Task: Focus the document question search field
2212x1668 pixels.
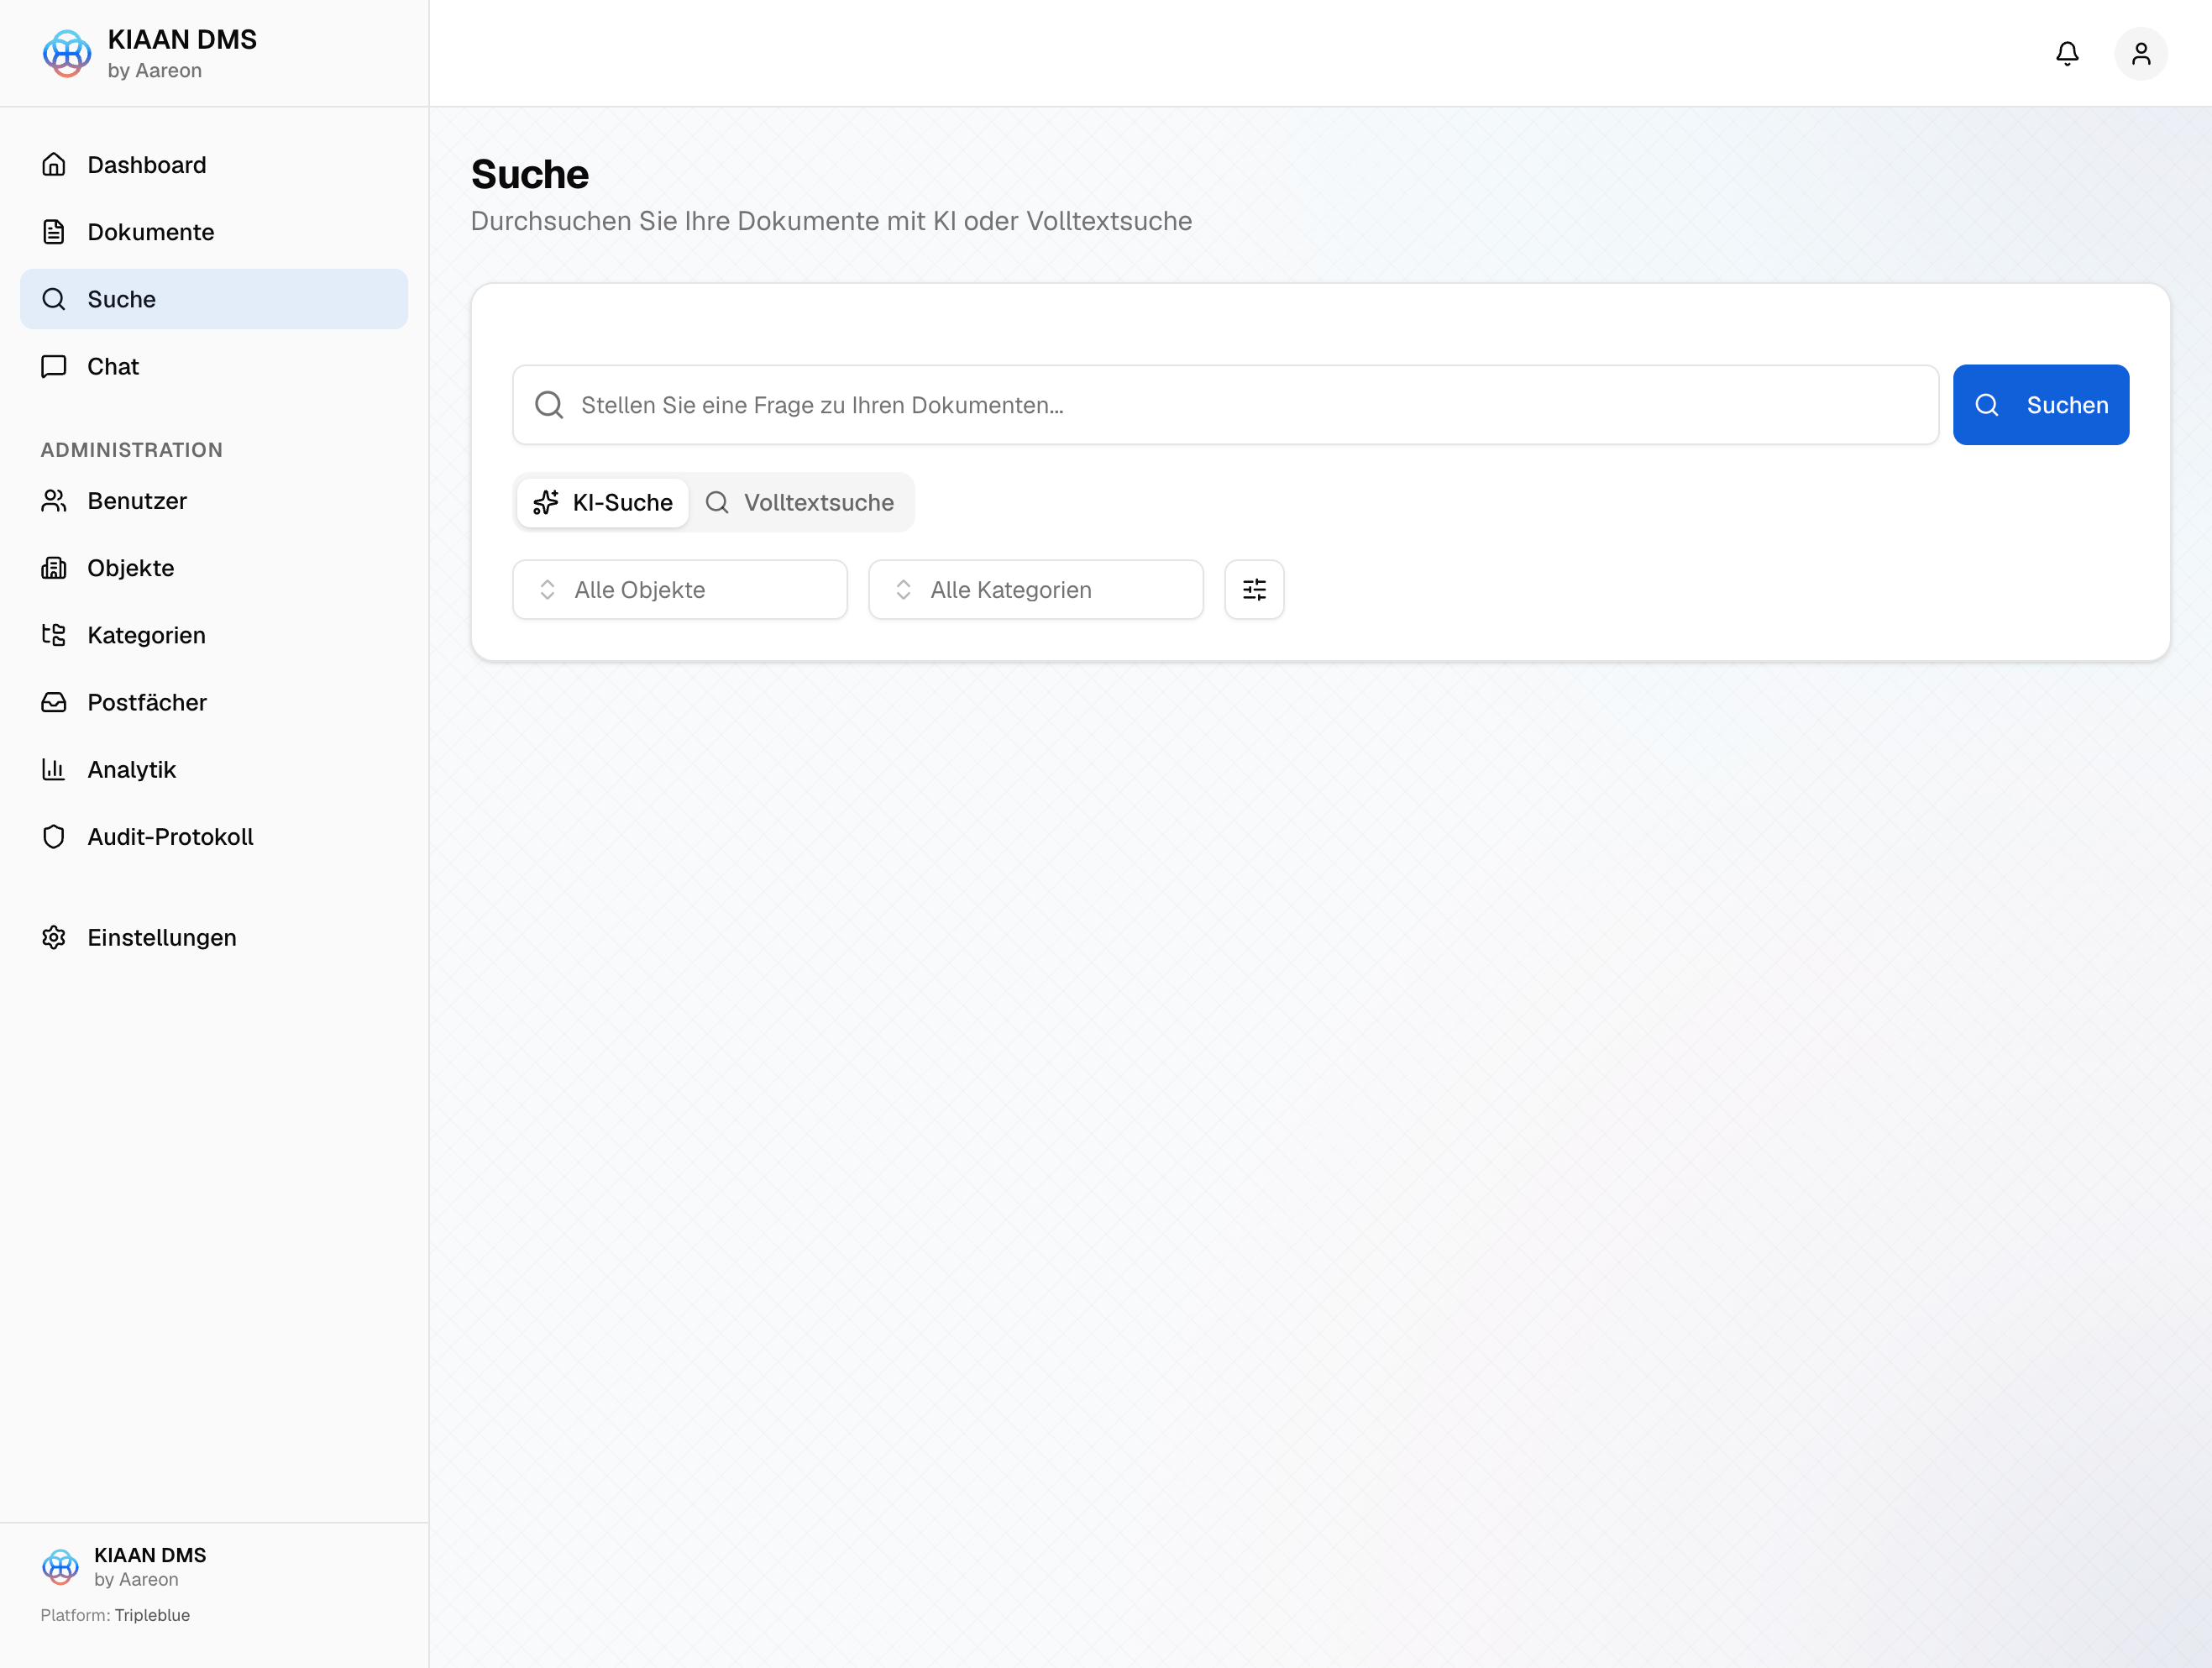Action: click(1226, 404)
